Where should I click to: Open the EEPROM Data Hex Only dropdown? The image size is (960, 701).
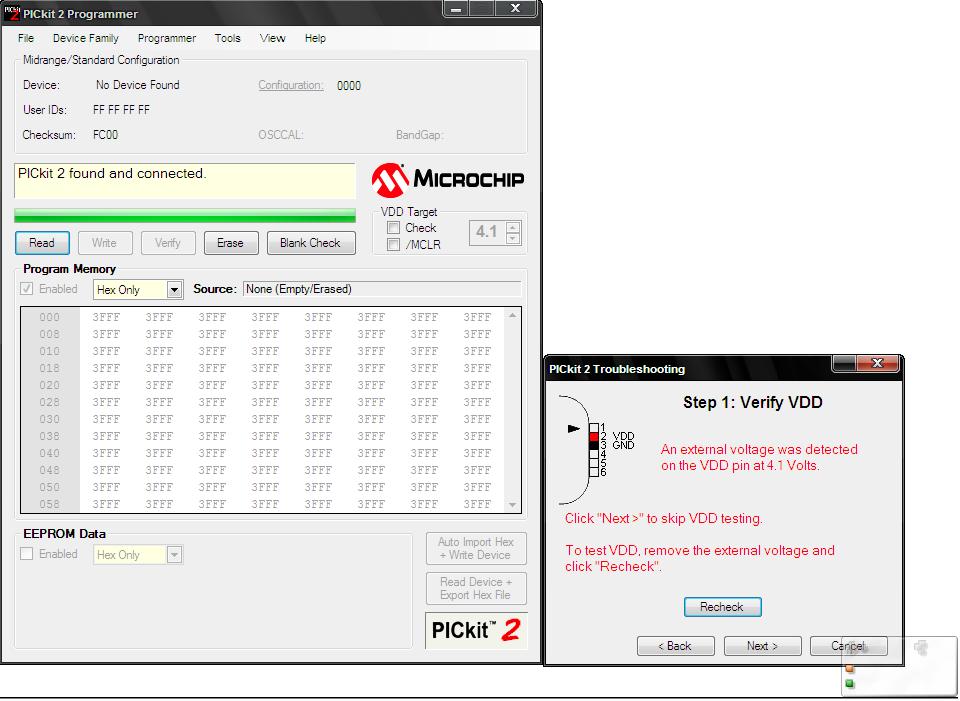(174, 555)
